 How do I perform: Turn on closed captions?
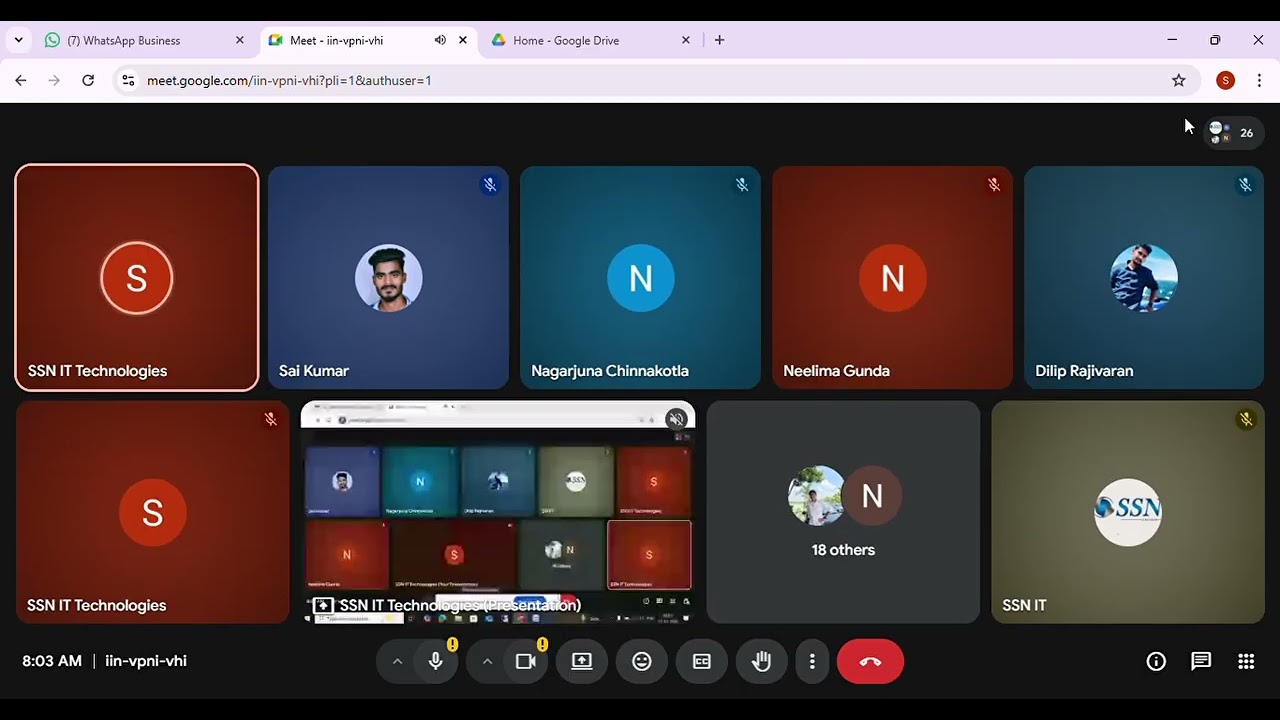pos(702,661)
